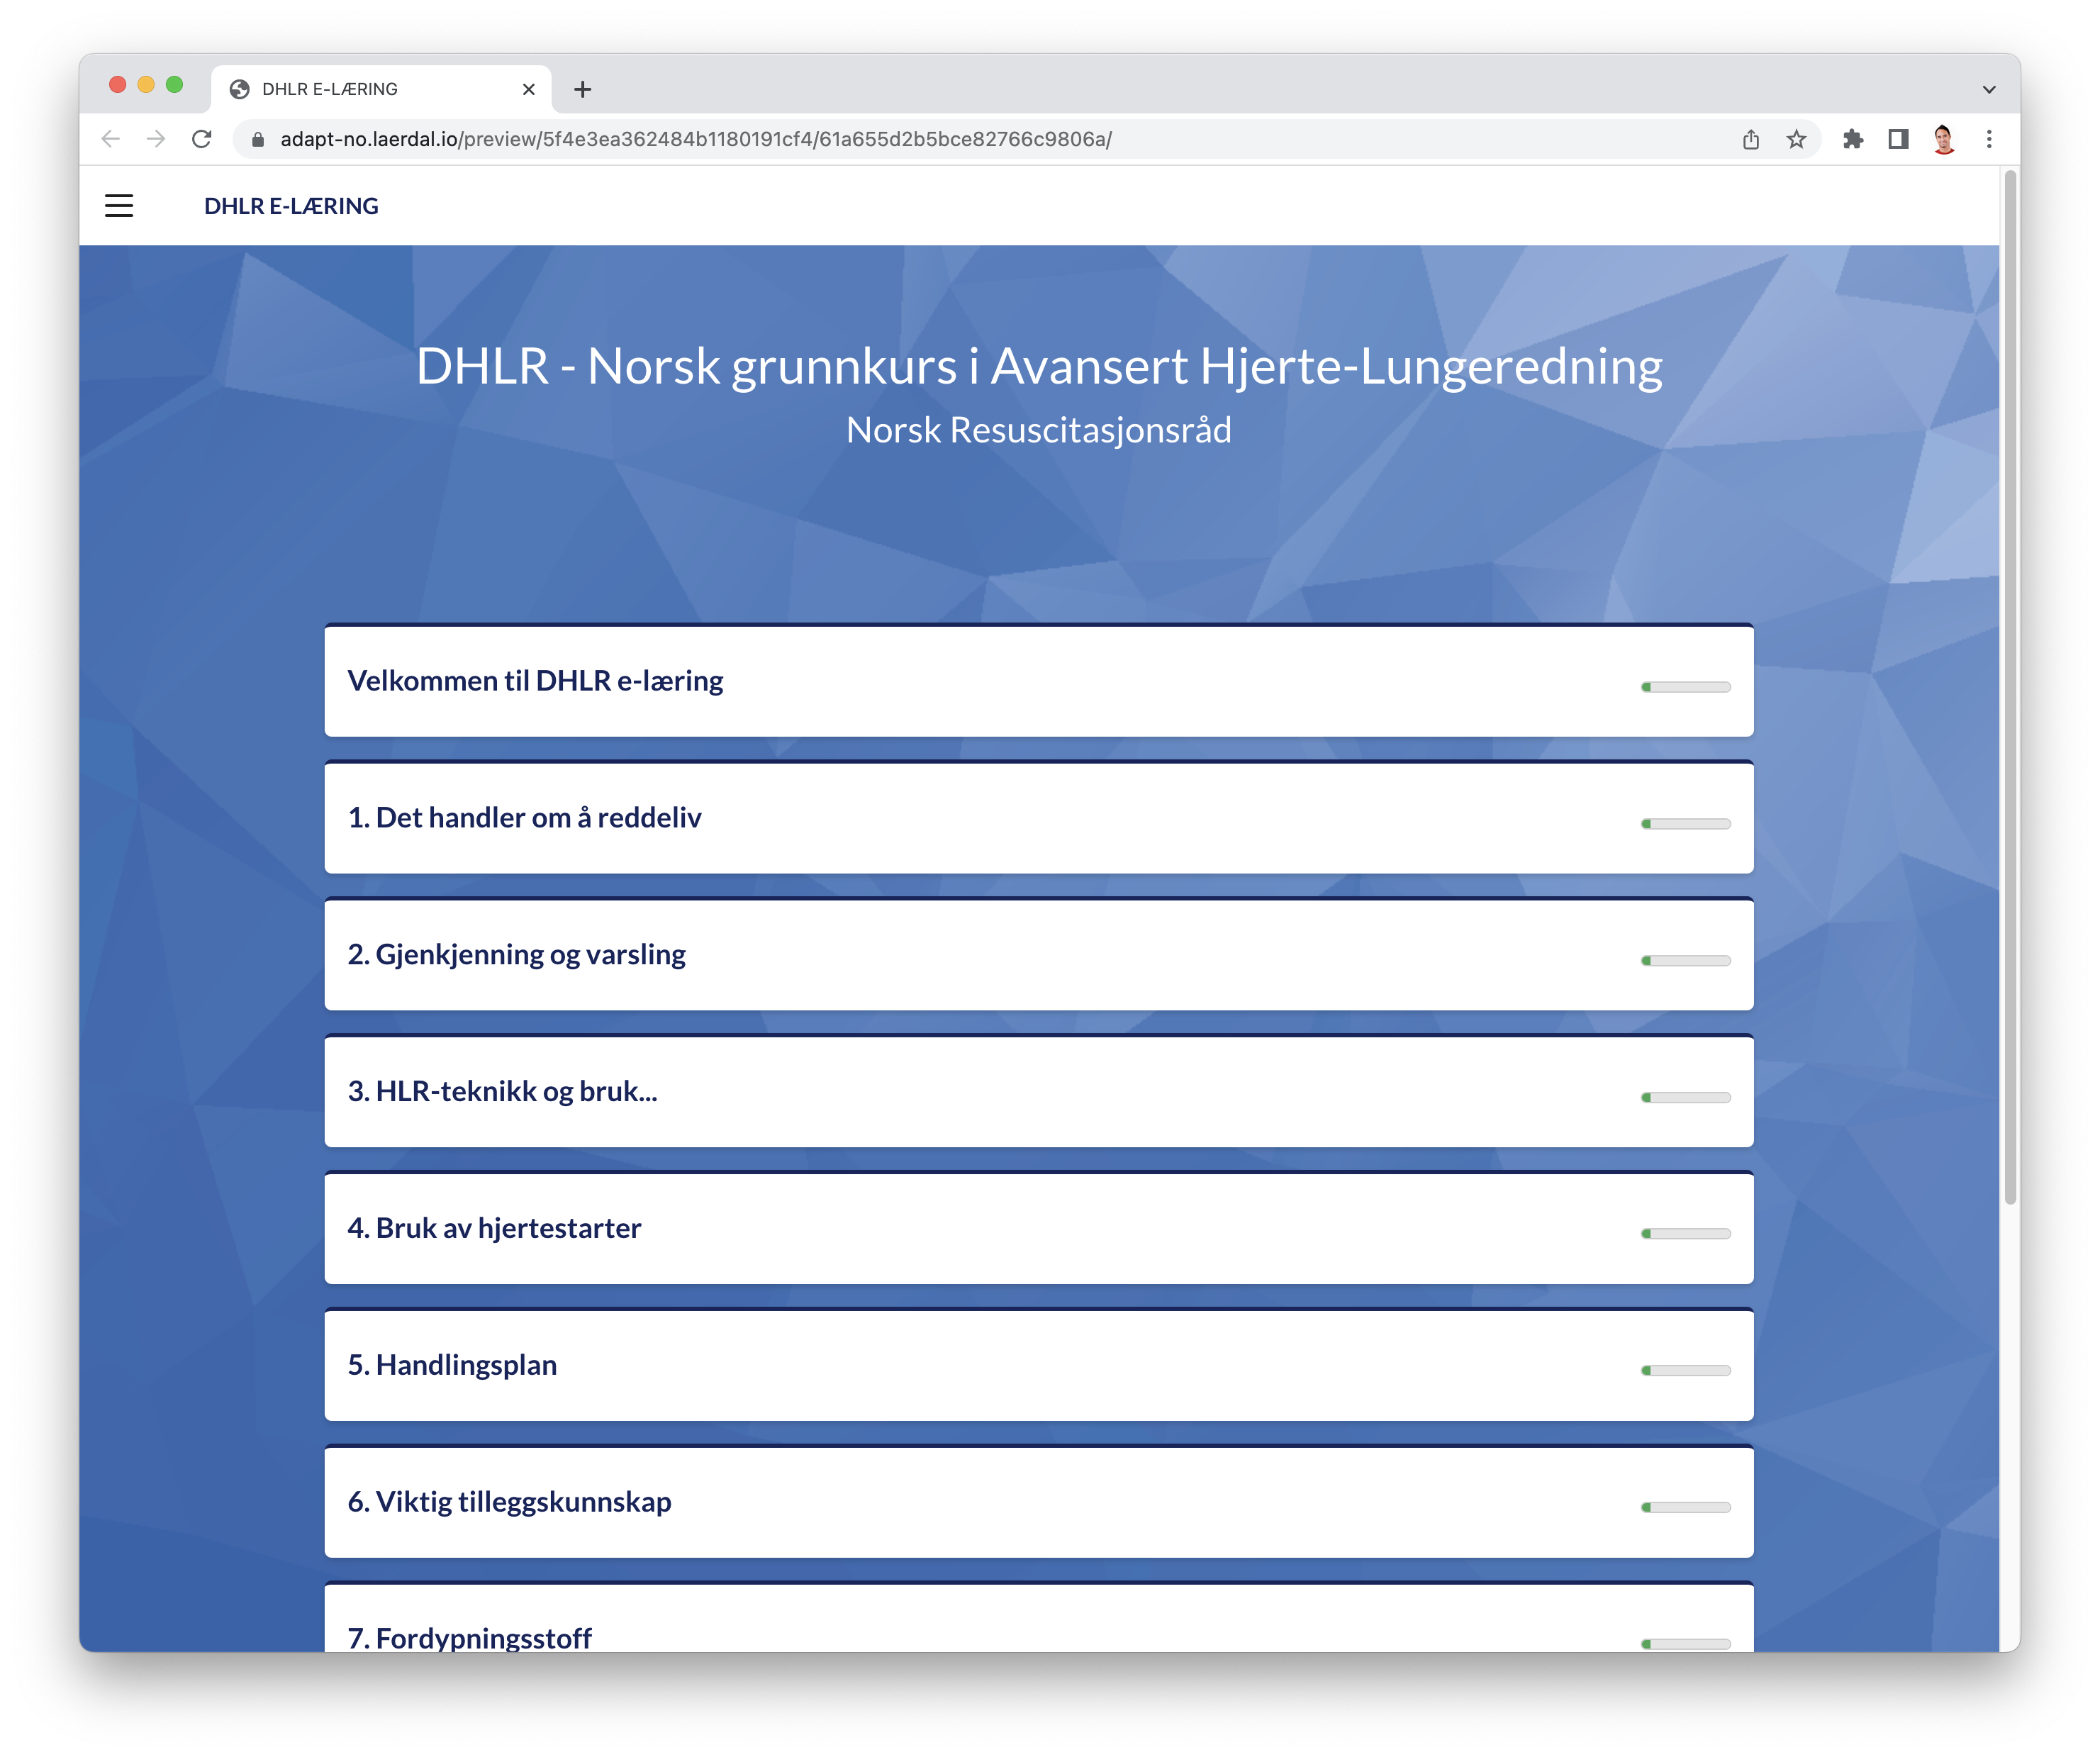Open the Chrome profile avatar
Screen dimensions: 2100x1757
pyautogui.click(x=1944, y=139)
